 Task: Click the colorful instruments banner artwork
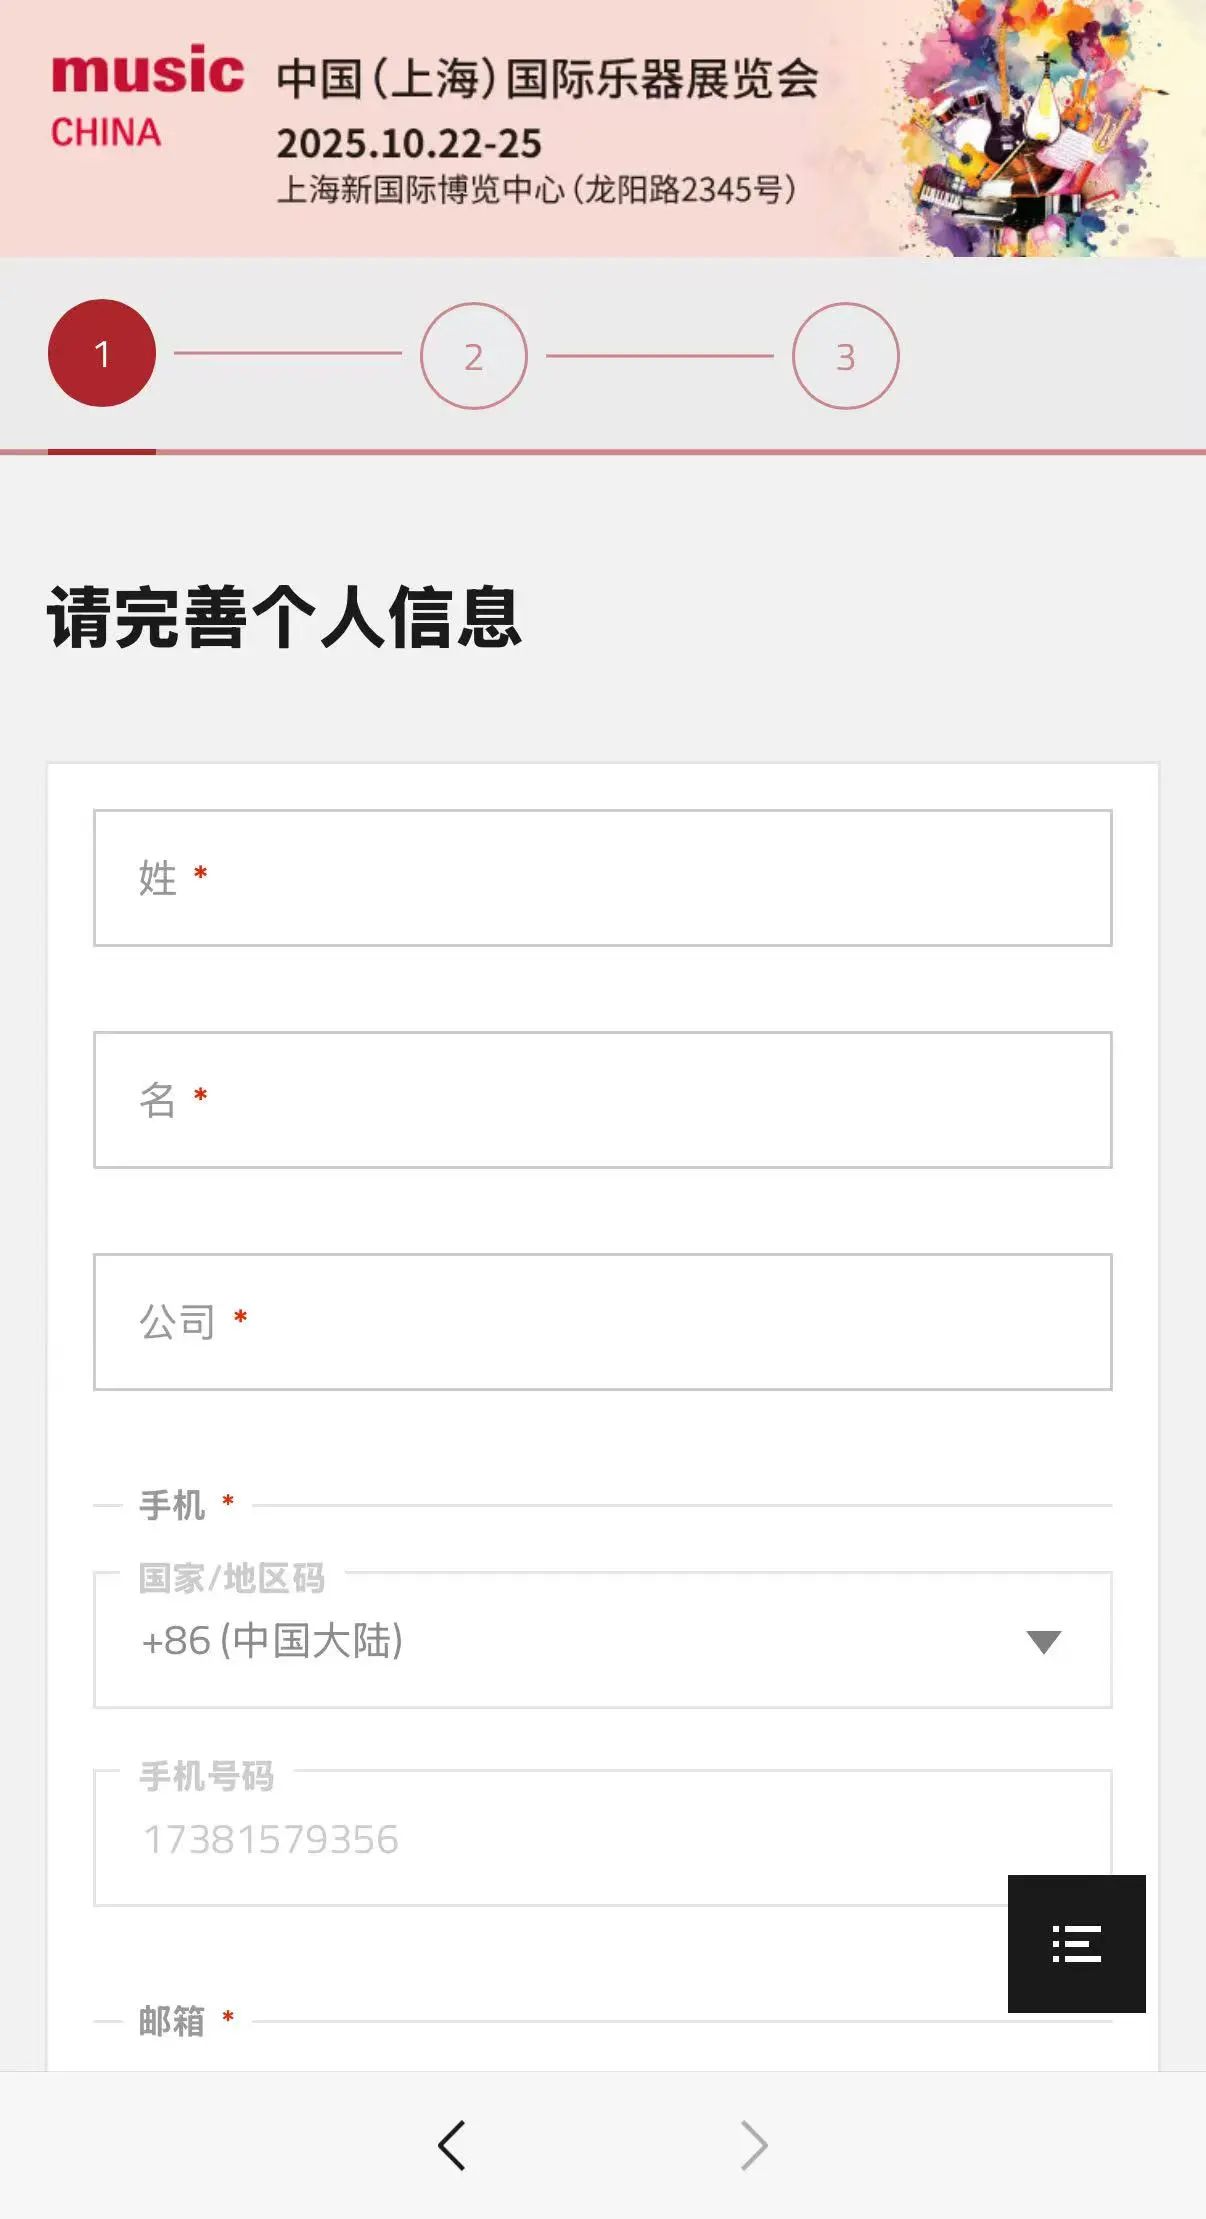1040,130
